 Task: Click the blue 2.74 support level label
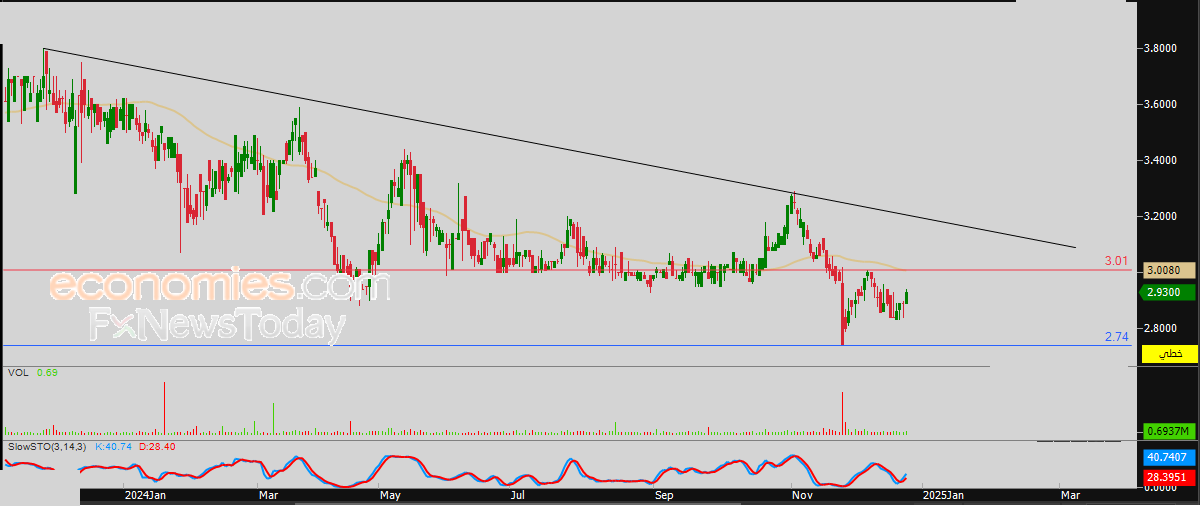[x=1116, y=337]
